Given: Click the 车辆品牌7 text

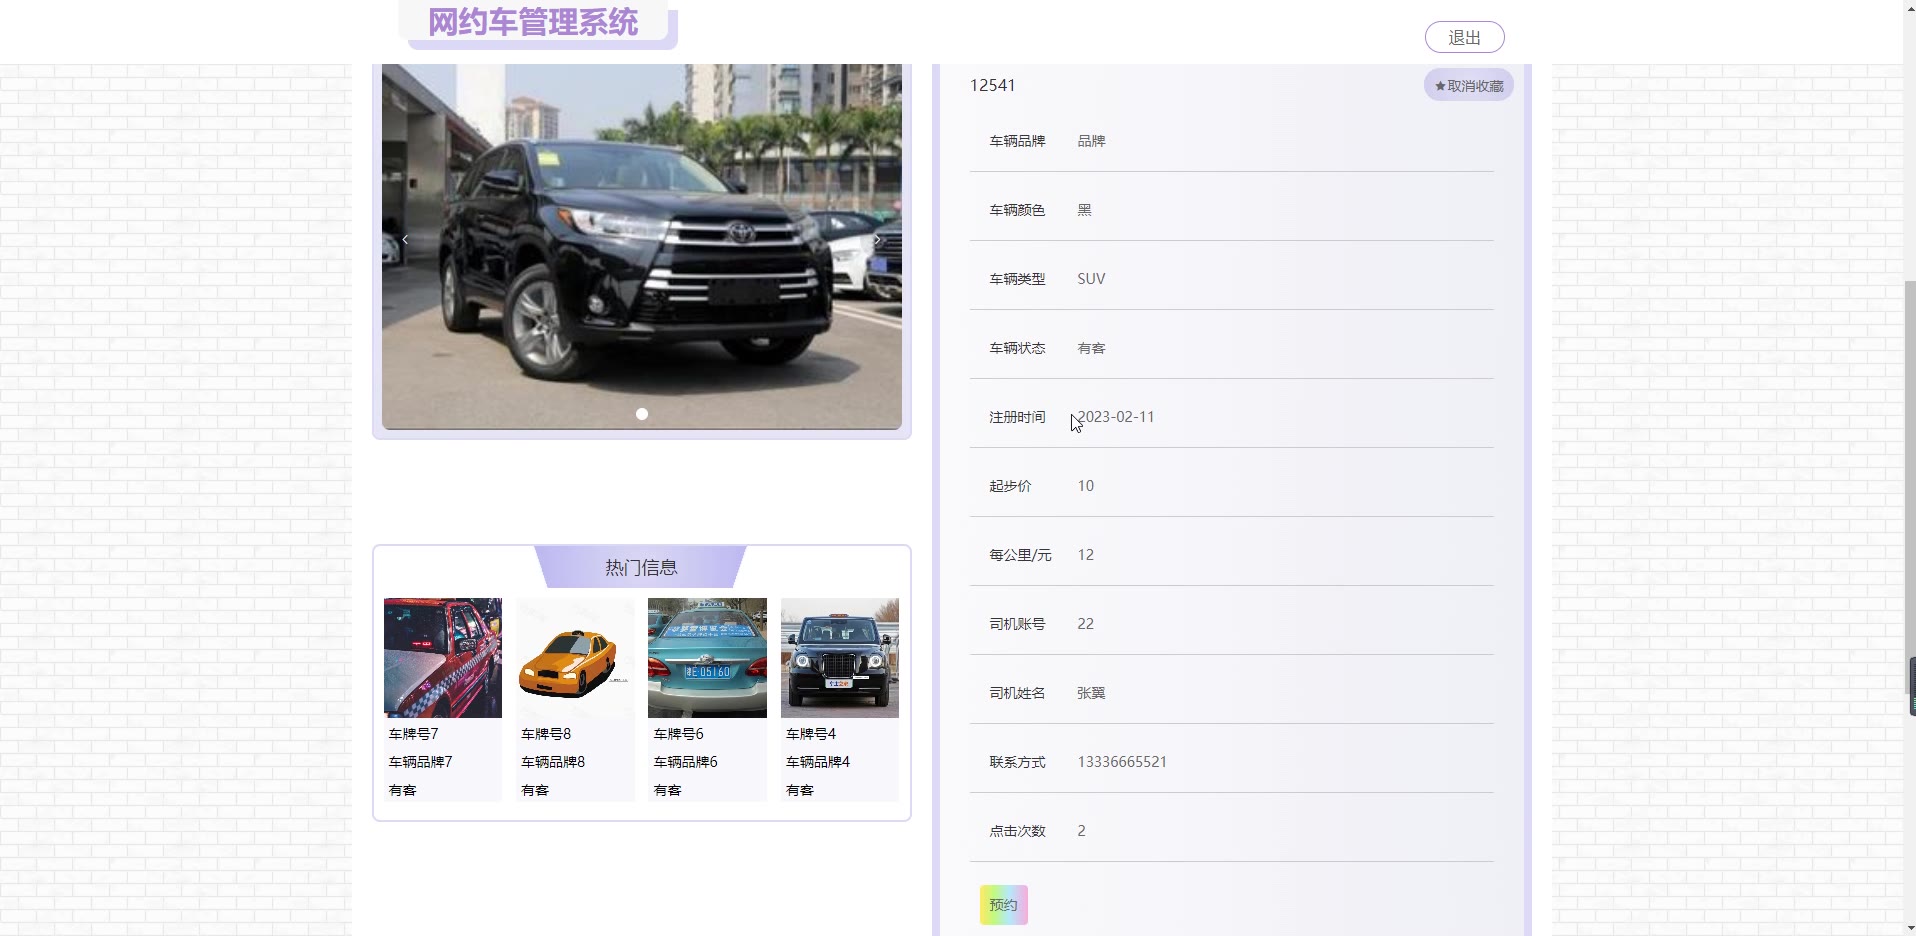Looking at the screenshot, I should pyautogui.click(x=420, y=762).
